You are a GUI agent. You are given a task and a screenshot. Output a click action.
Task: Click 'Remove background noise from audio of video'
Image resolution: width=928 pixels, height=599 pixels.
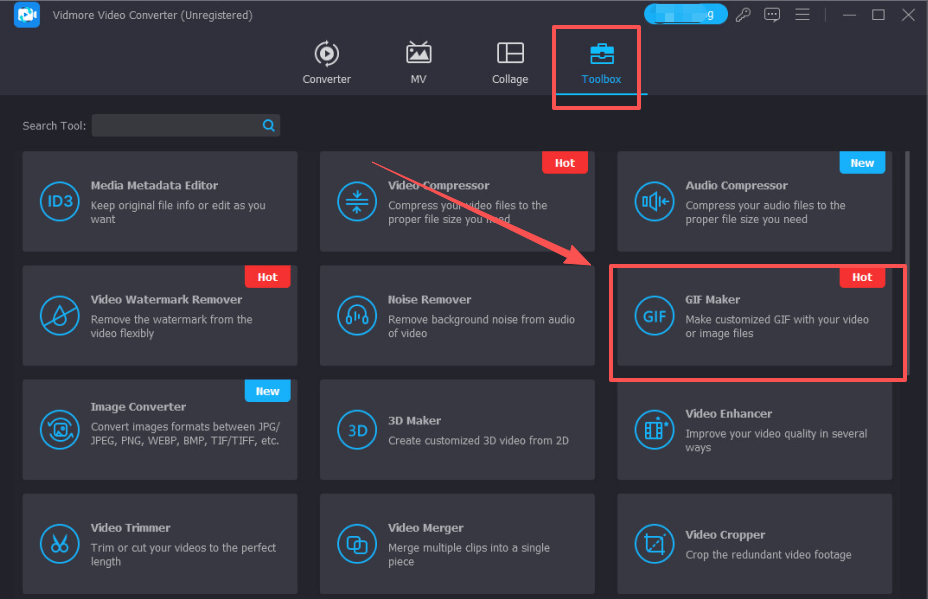pyautogui.click(x=481, y=326)
